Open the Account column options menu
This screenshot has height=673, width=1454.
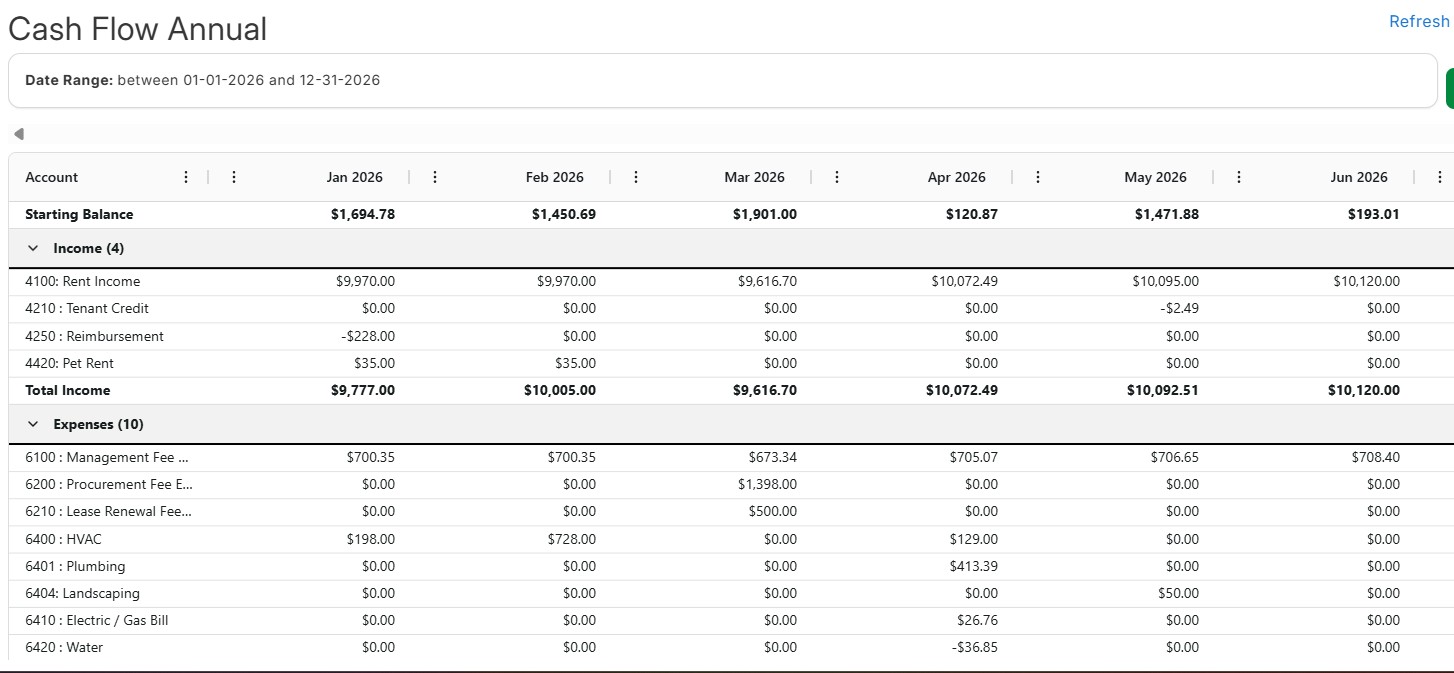click(185, 177)
